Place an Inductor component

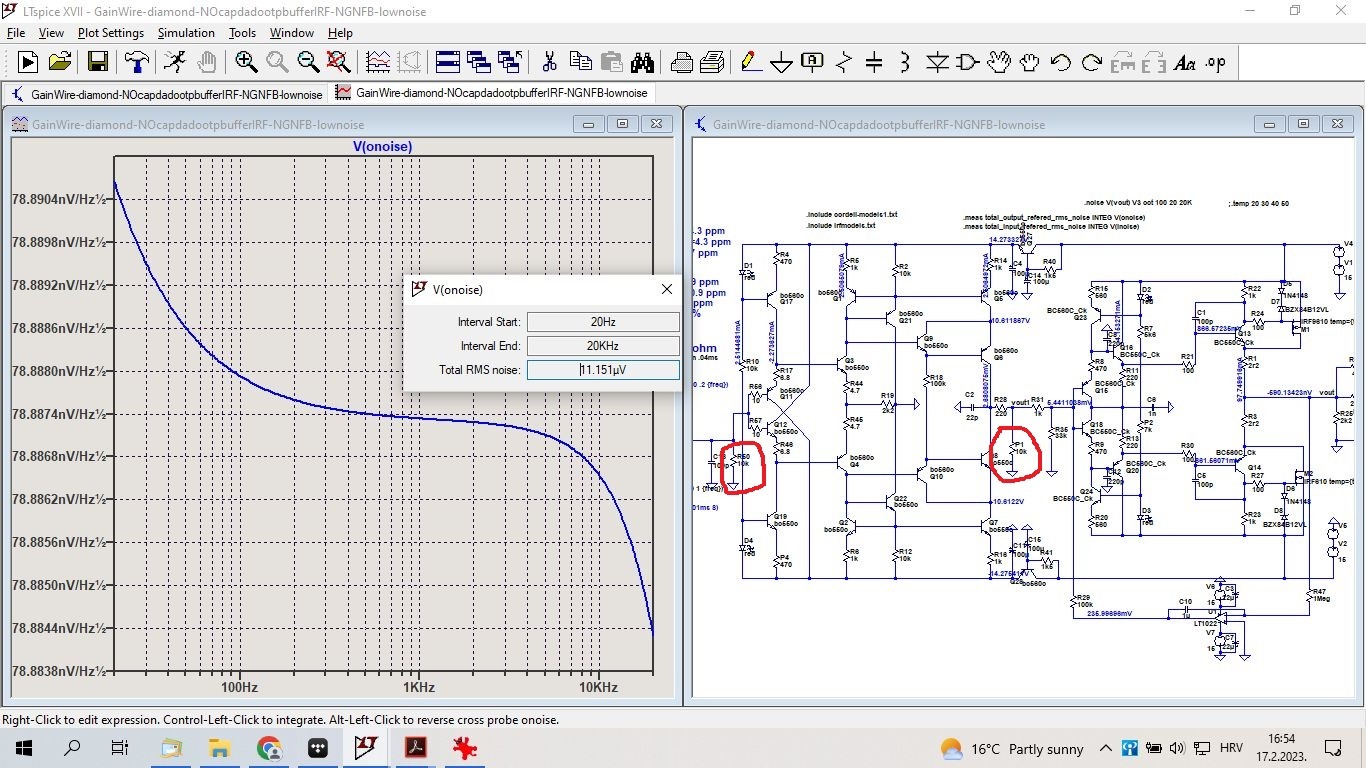pyautogui.click(x=905, y=62)
